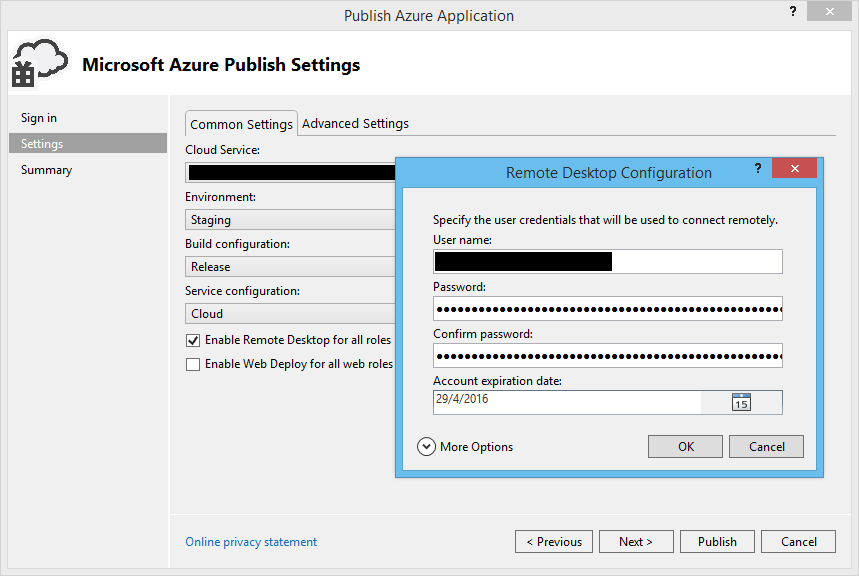Click the help question mark in Remote Desktop Configuration
This screenshot has height=576, width=859.
click(x=757, y=169)
